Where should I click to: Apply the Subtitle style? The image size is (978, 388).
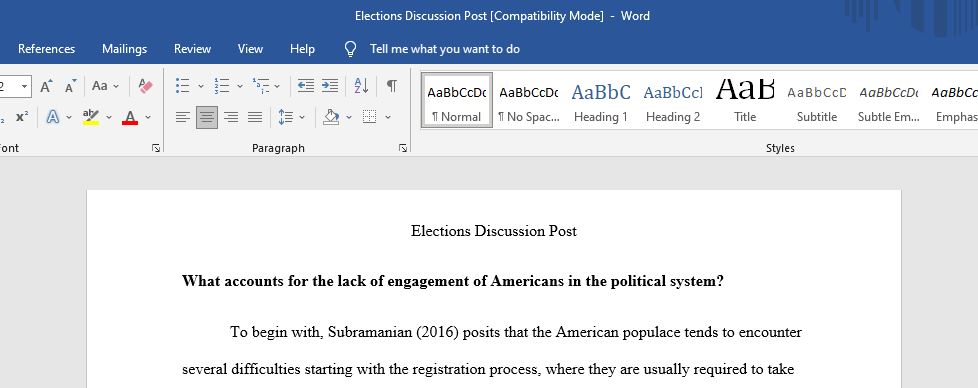(x=816, y=100)
